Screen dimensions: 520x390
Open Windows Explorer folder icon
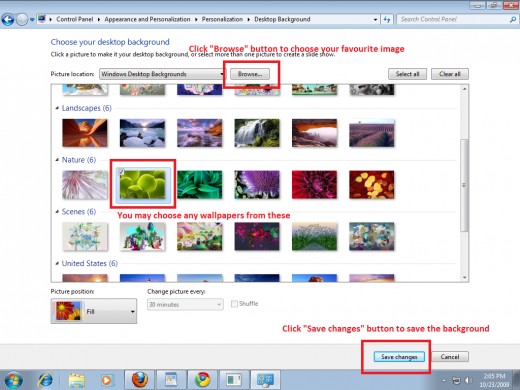76,380
